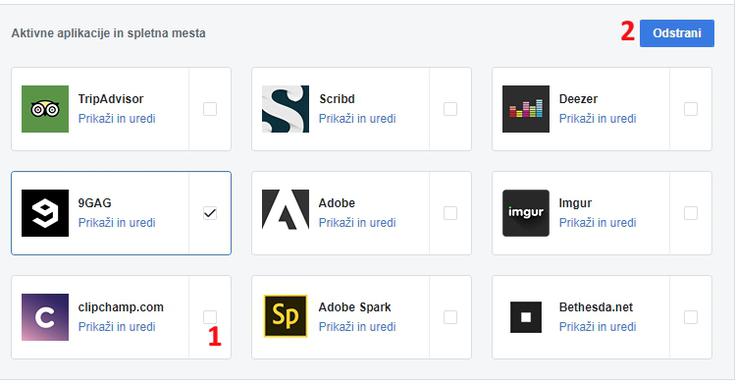This screenshot has height=386, width=736.
Task: Open the Scribd app logo
Action: pos(285,109)
